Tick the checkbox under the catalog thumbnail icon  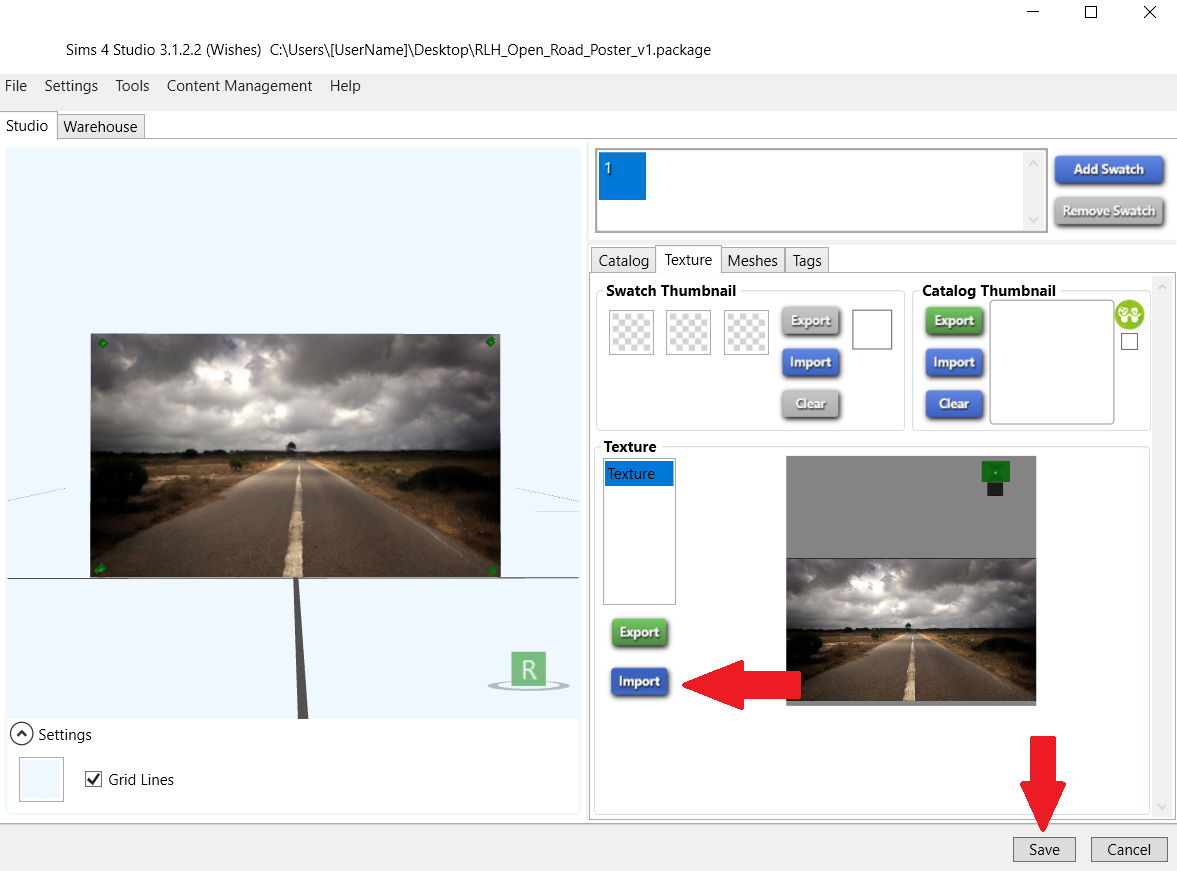[x=1129, y=342]
